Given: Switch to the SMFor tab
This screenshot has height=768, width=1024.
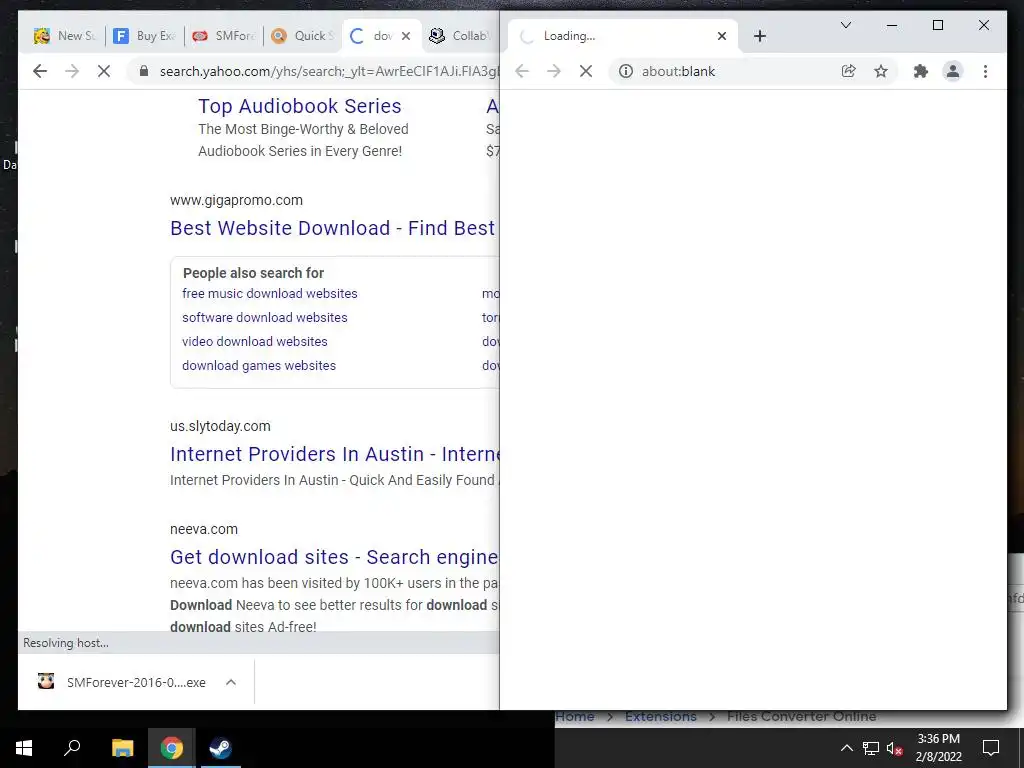Looking at the screenshot, I should click(x=223, y=36).
